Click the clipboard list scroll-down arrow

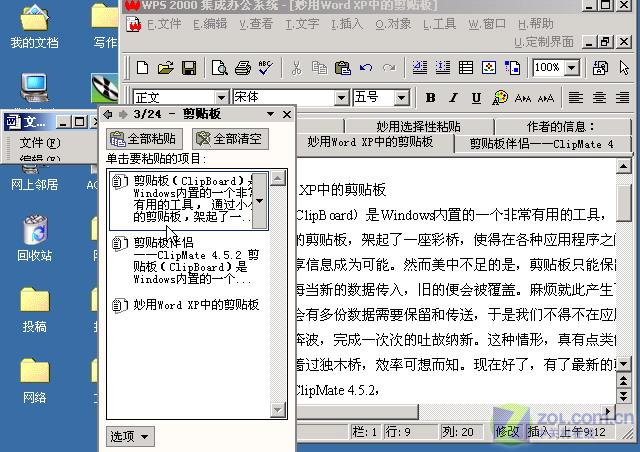(278, 409)
